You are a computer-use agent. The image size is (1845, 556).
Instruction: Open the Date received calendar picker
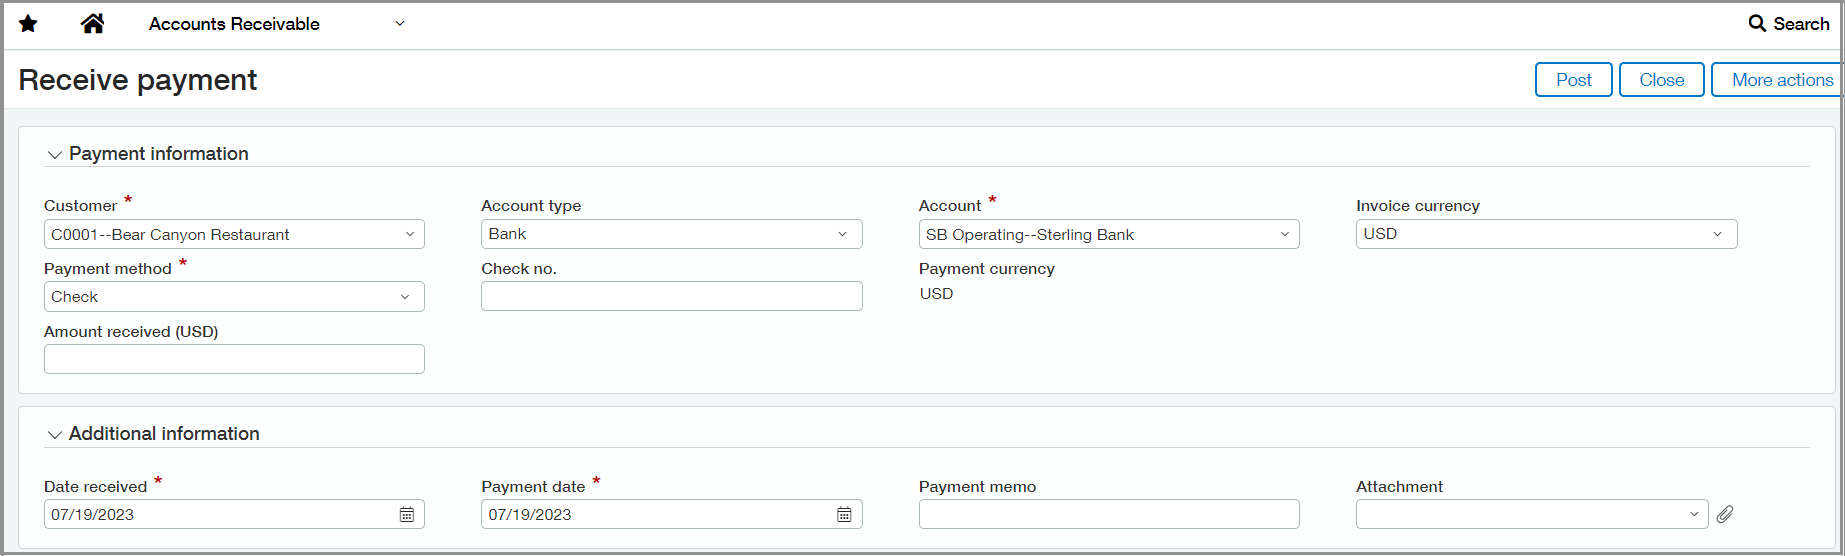[x=407, y=514]
